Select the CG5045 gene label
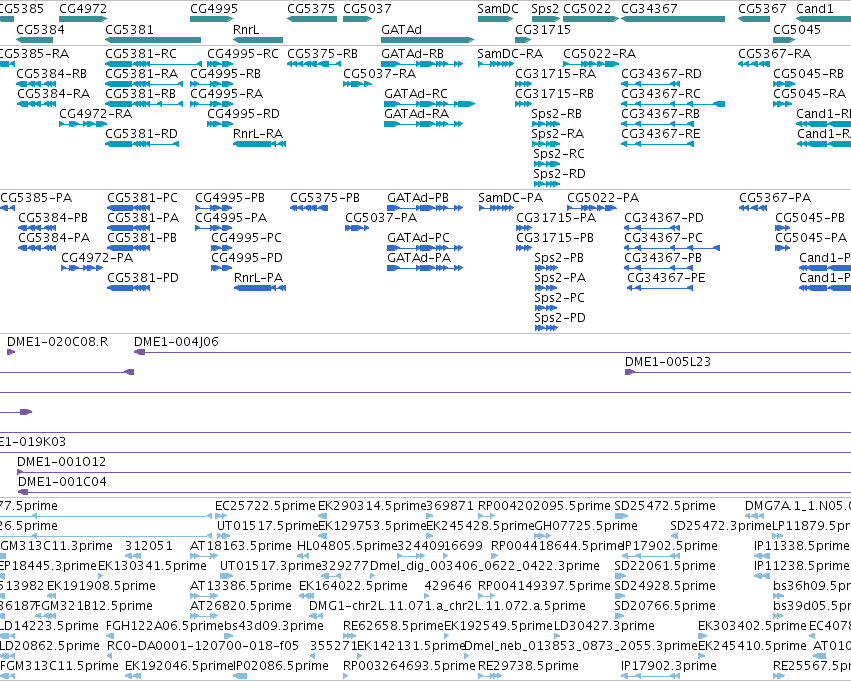Image resolution: width=851 pixels, height=681 pixels. pos(797,29)
